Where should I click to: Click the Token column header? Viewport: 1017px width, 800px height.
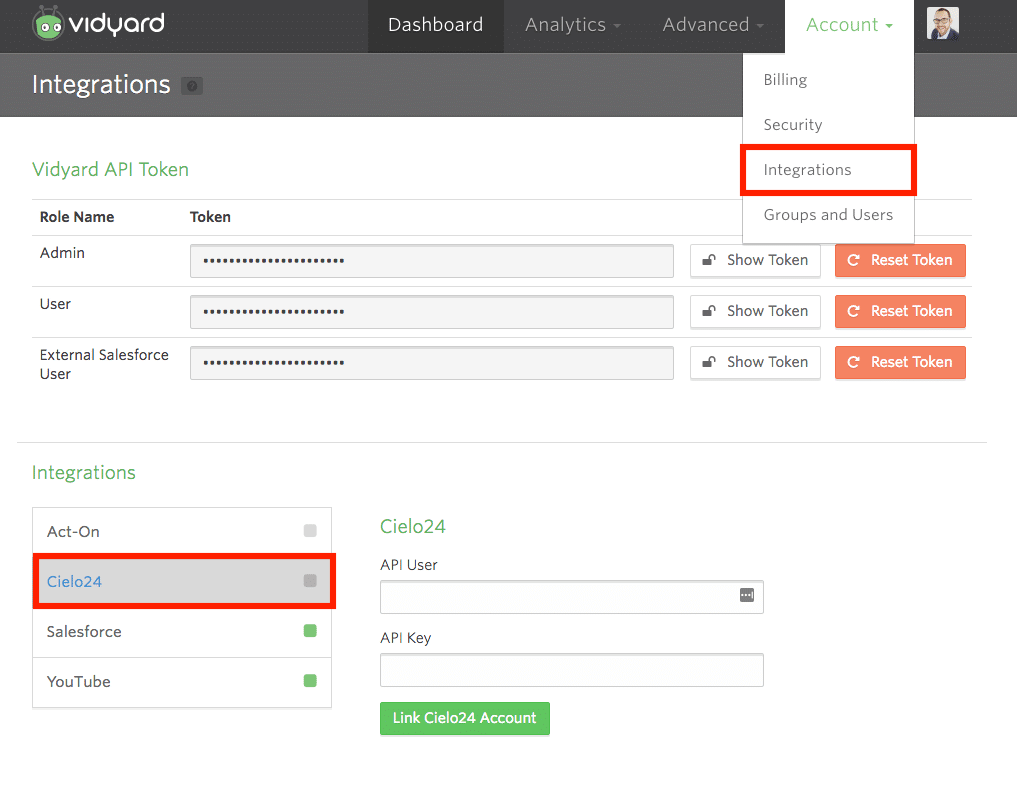[x=210, y=217]
